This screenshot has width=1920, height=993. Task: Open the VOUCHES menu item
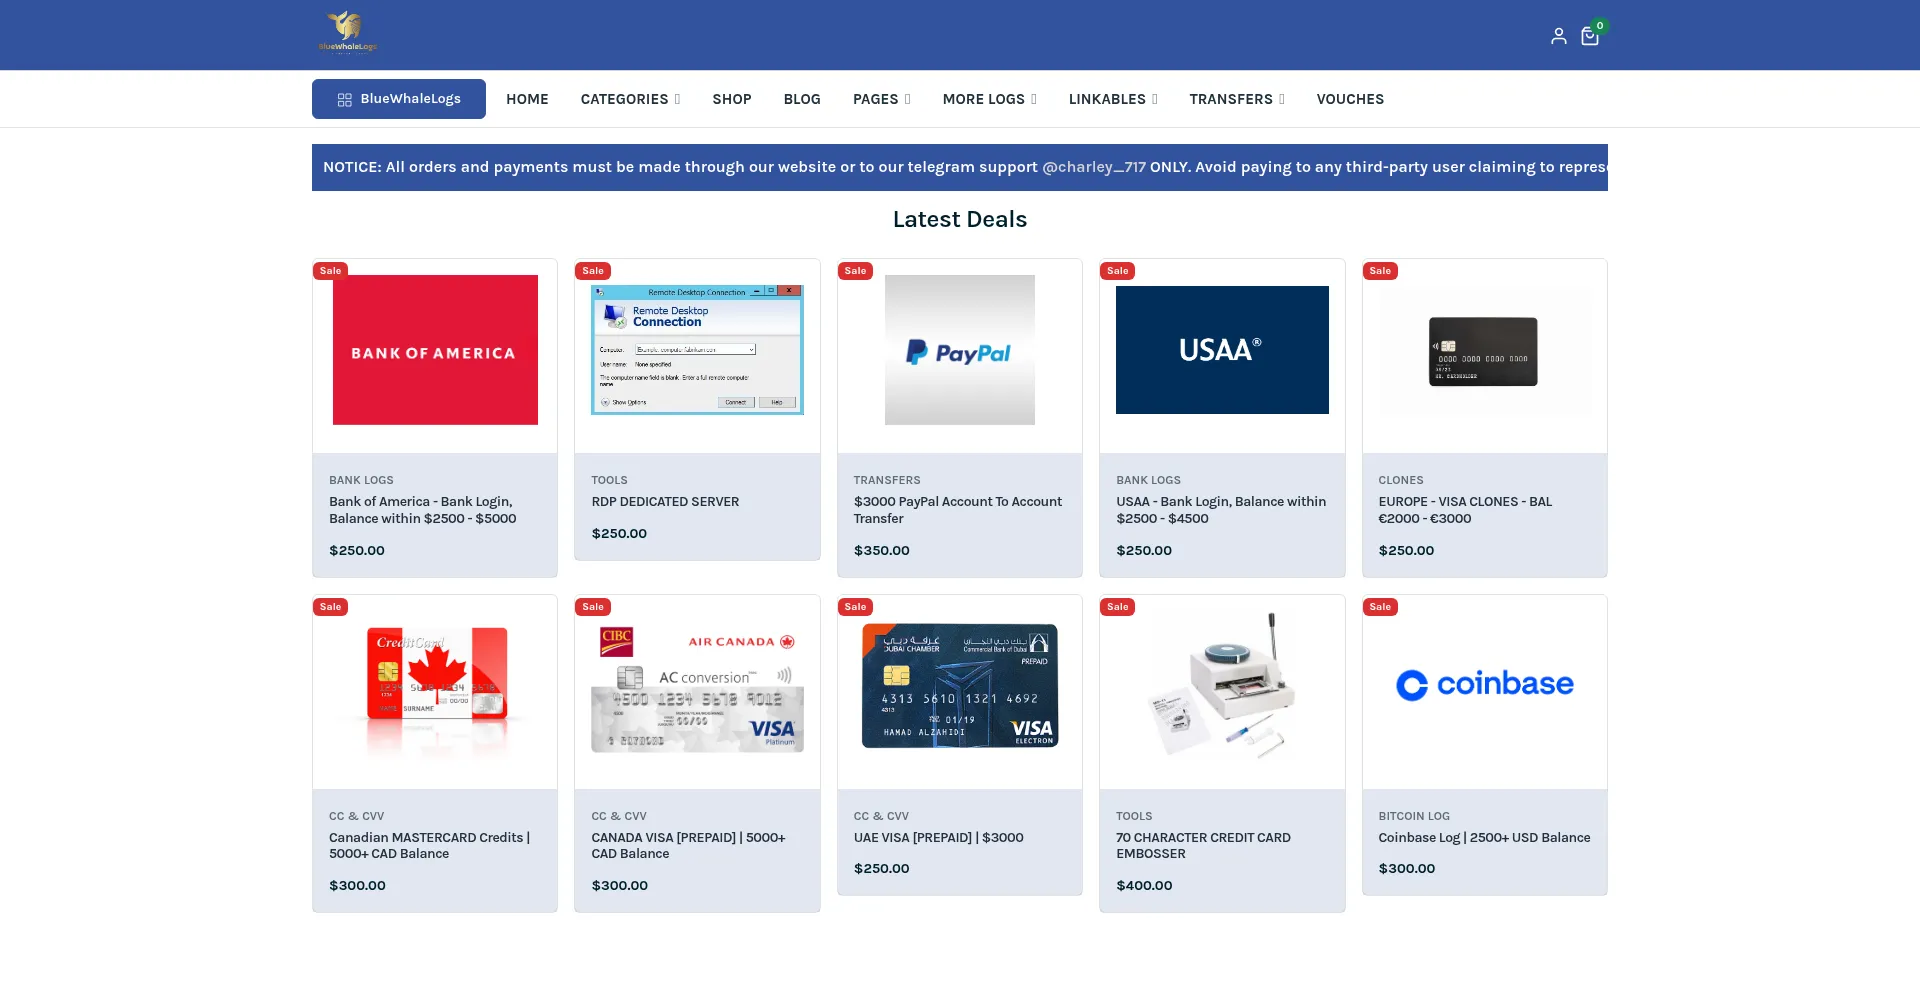1350,99
